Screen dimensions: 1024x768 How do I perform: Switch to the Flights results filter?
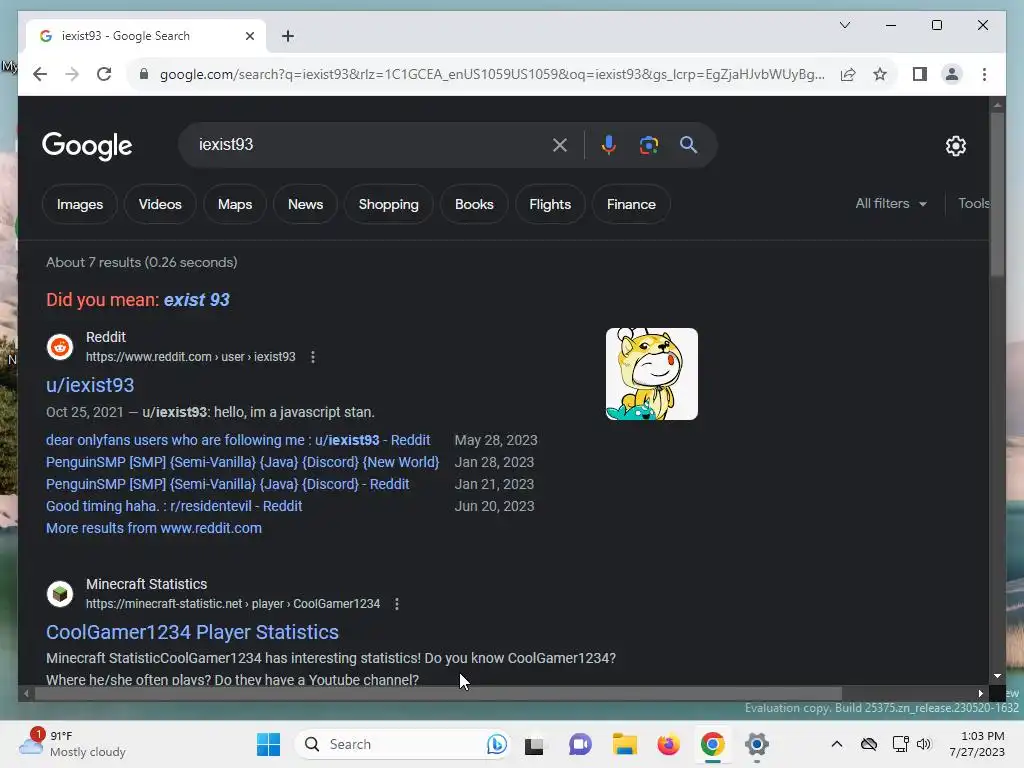pos(550,204)
